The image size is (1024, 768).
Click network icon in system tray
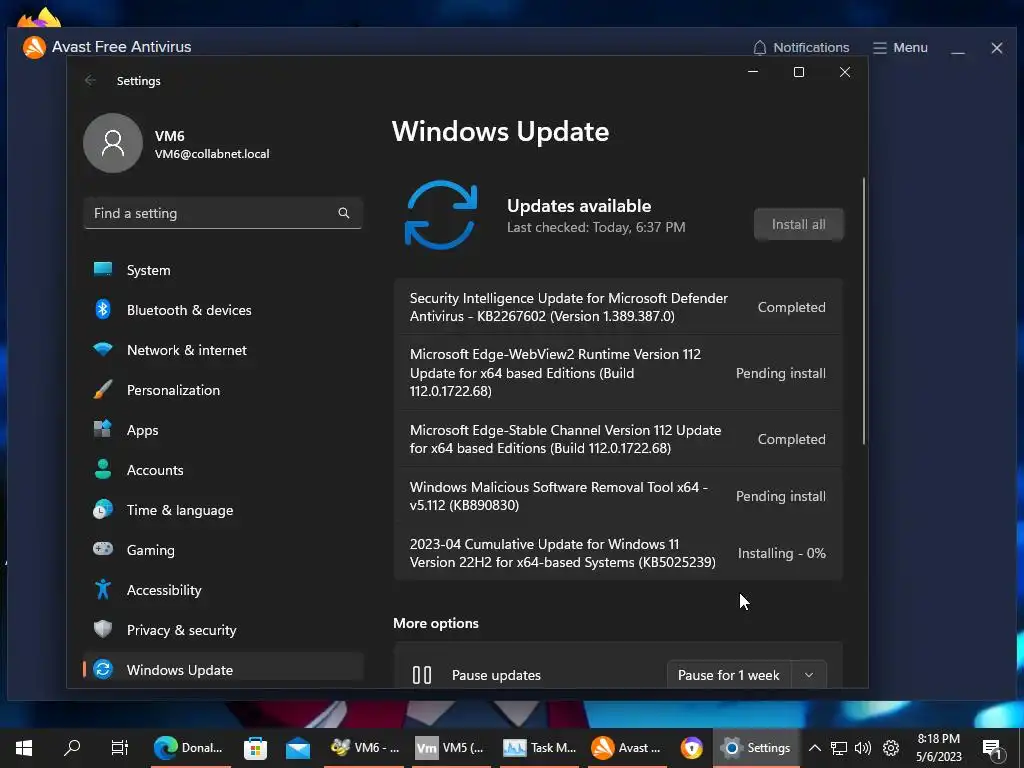pos(839,748)
